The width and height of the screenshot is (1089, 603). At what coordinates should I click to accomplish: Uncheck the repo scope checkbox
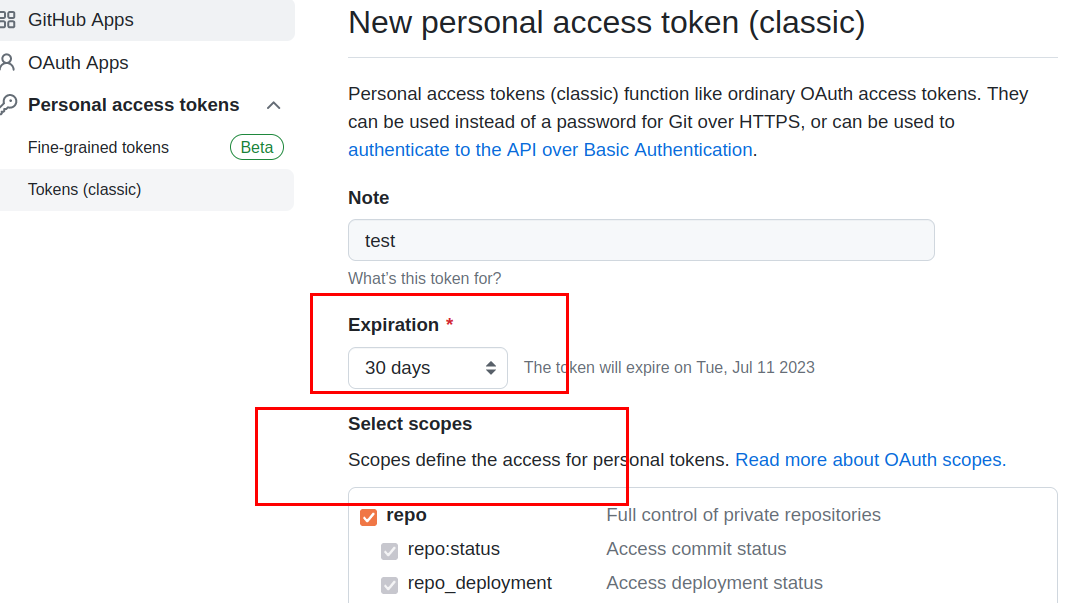pyautogui.click(x=369, y=517)
